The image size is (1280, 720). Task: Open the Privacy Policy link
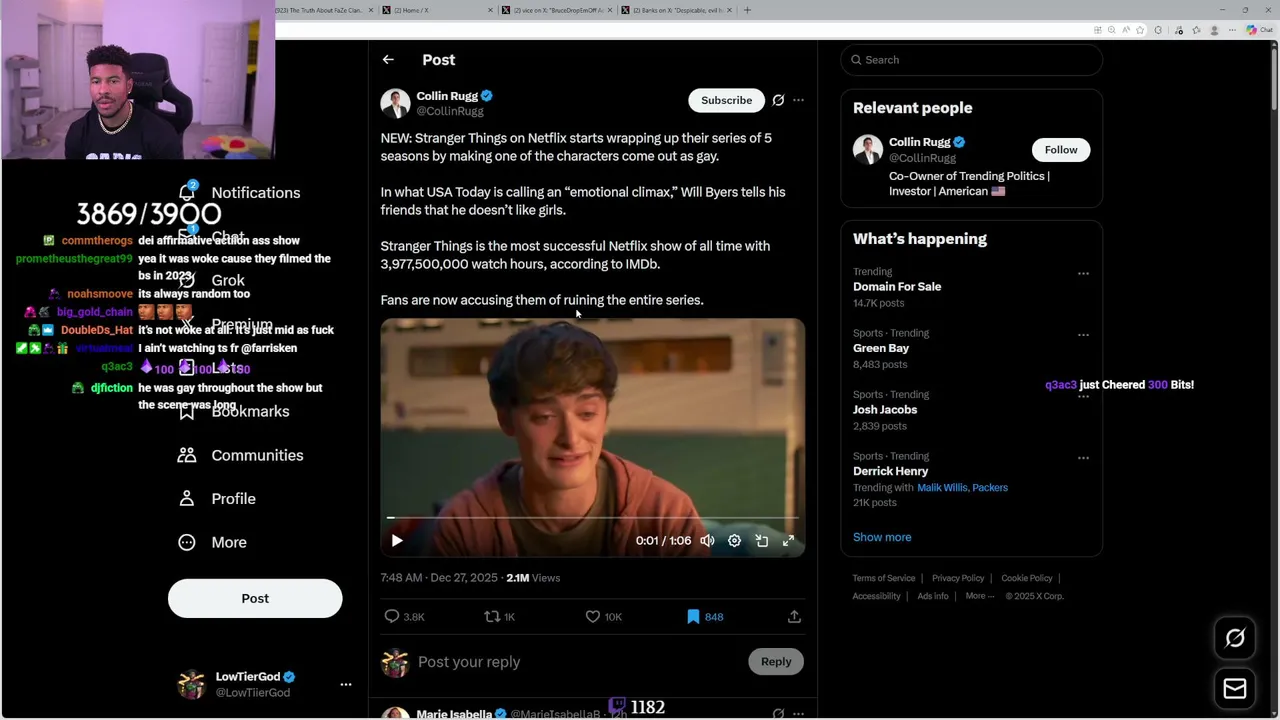pos(958,578)
